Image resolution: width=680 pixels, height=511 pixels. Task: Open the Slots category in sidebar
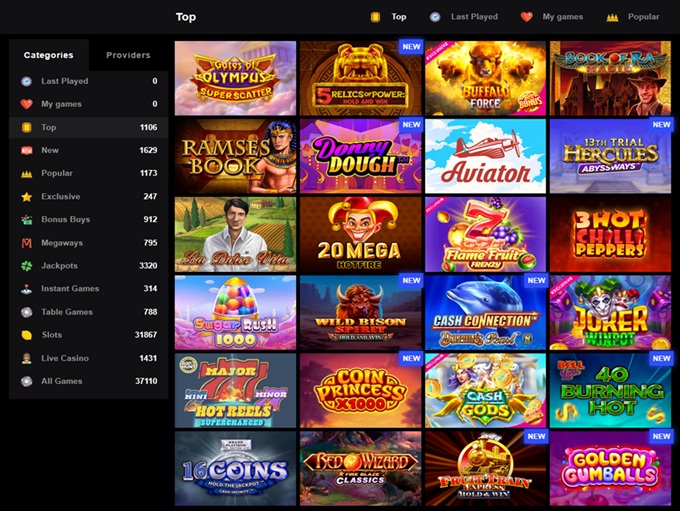[89, 335]
